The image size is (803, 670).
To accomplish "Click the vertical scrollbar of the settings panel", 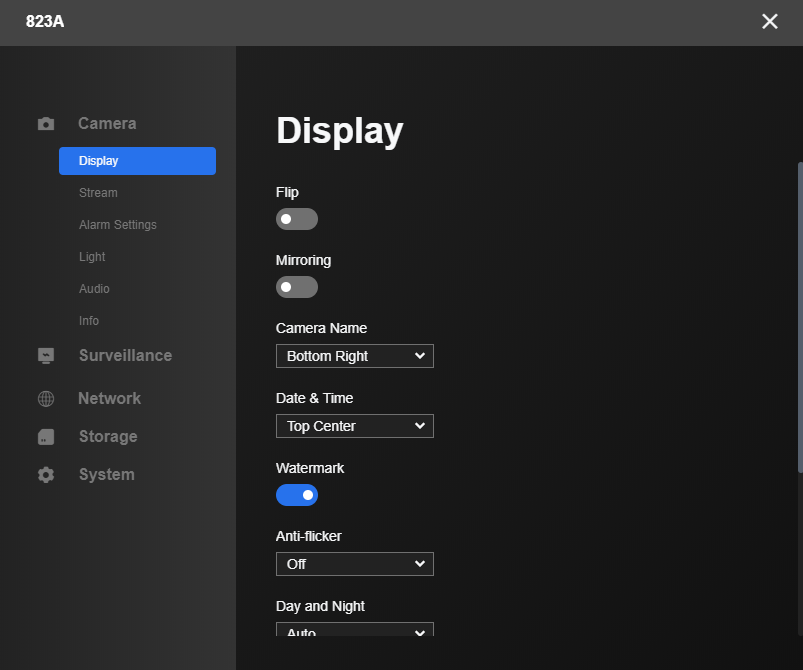I will [800, 318].
